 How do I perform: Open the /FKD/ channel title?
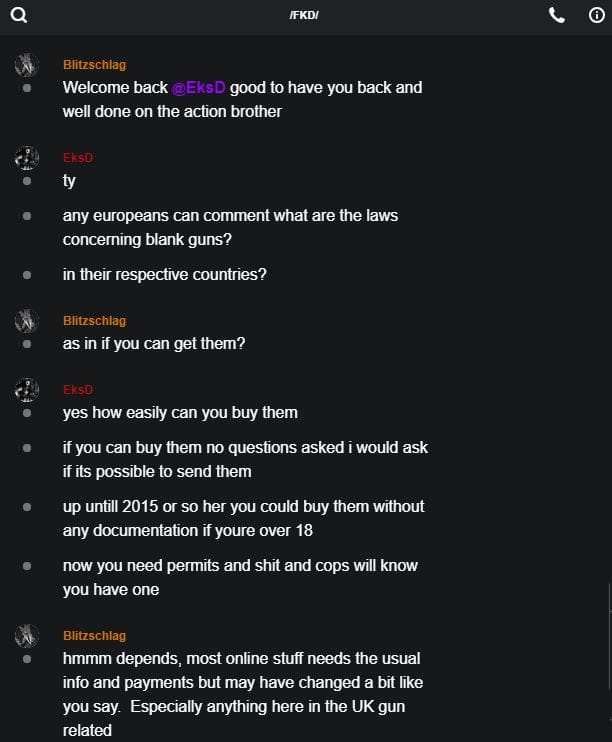tap(304, 15)
